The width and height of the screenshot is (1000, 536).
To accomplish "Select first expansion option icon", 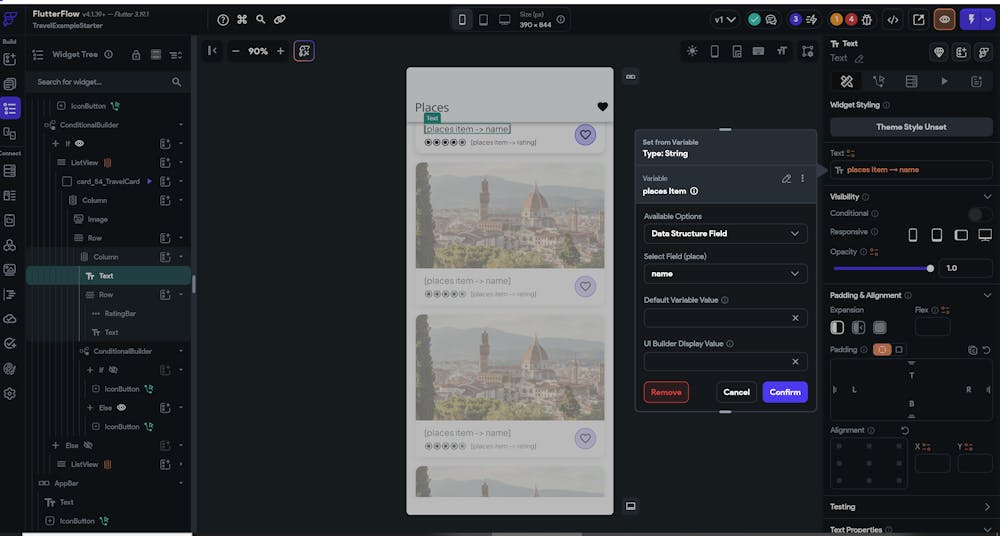I will pyautogui.click(x=837, y=327).
